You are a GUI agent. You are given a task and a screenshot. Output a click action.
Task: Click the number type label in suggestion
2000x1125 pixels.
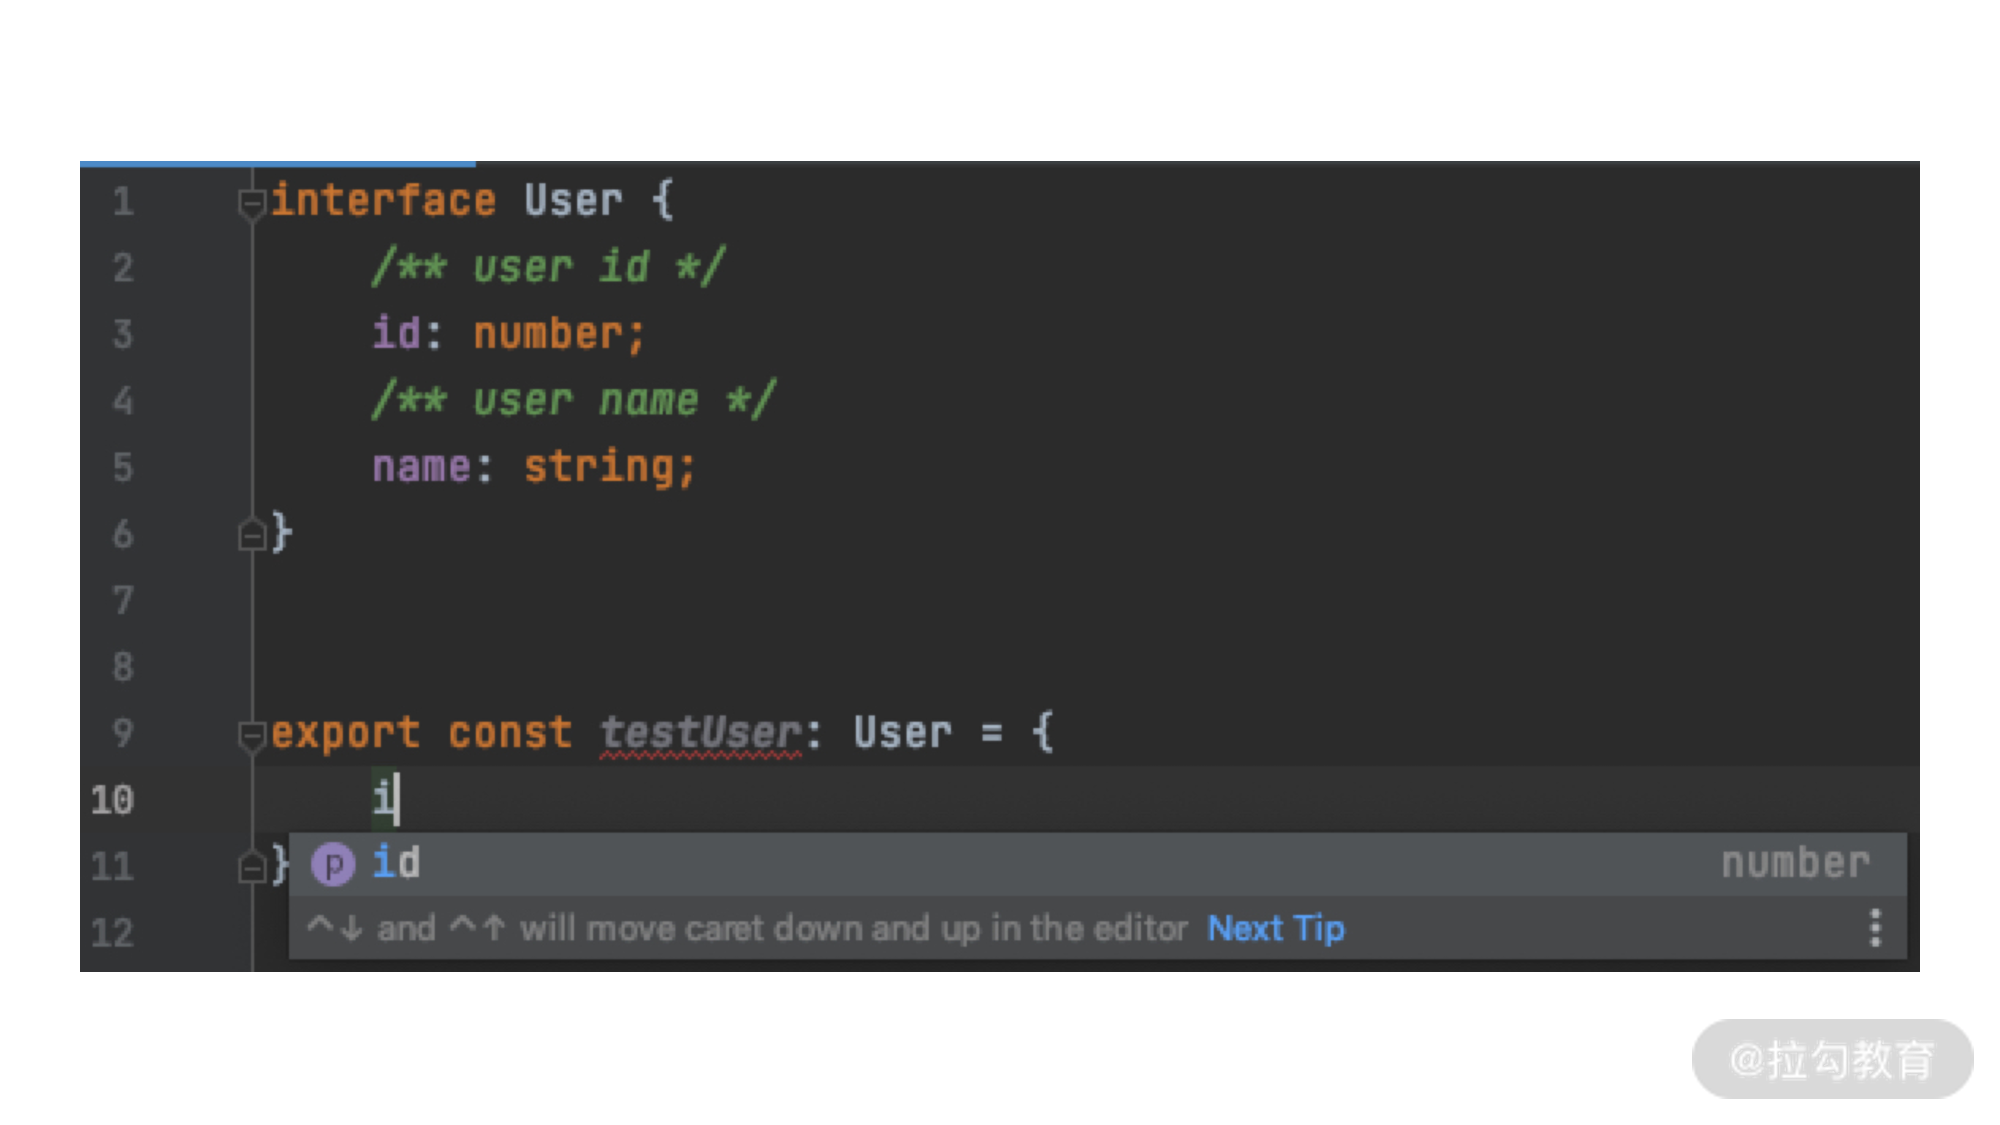(1795, 863)
